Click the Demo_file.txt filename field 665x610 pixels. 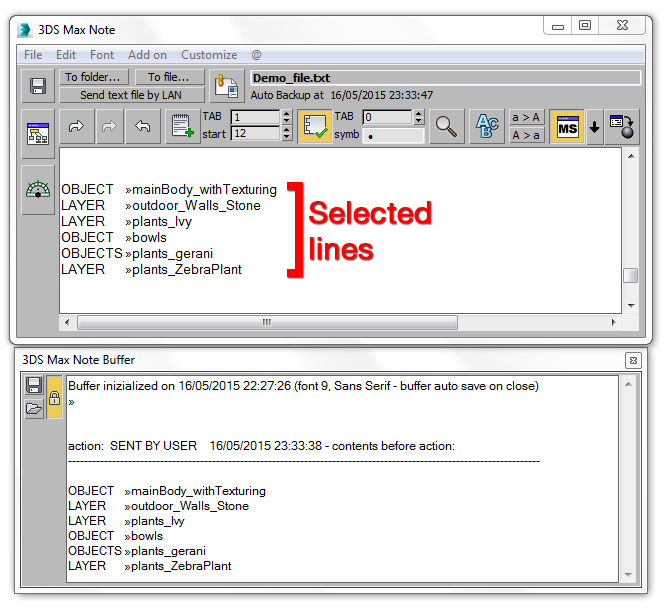(445, 78)
